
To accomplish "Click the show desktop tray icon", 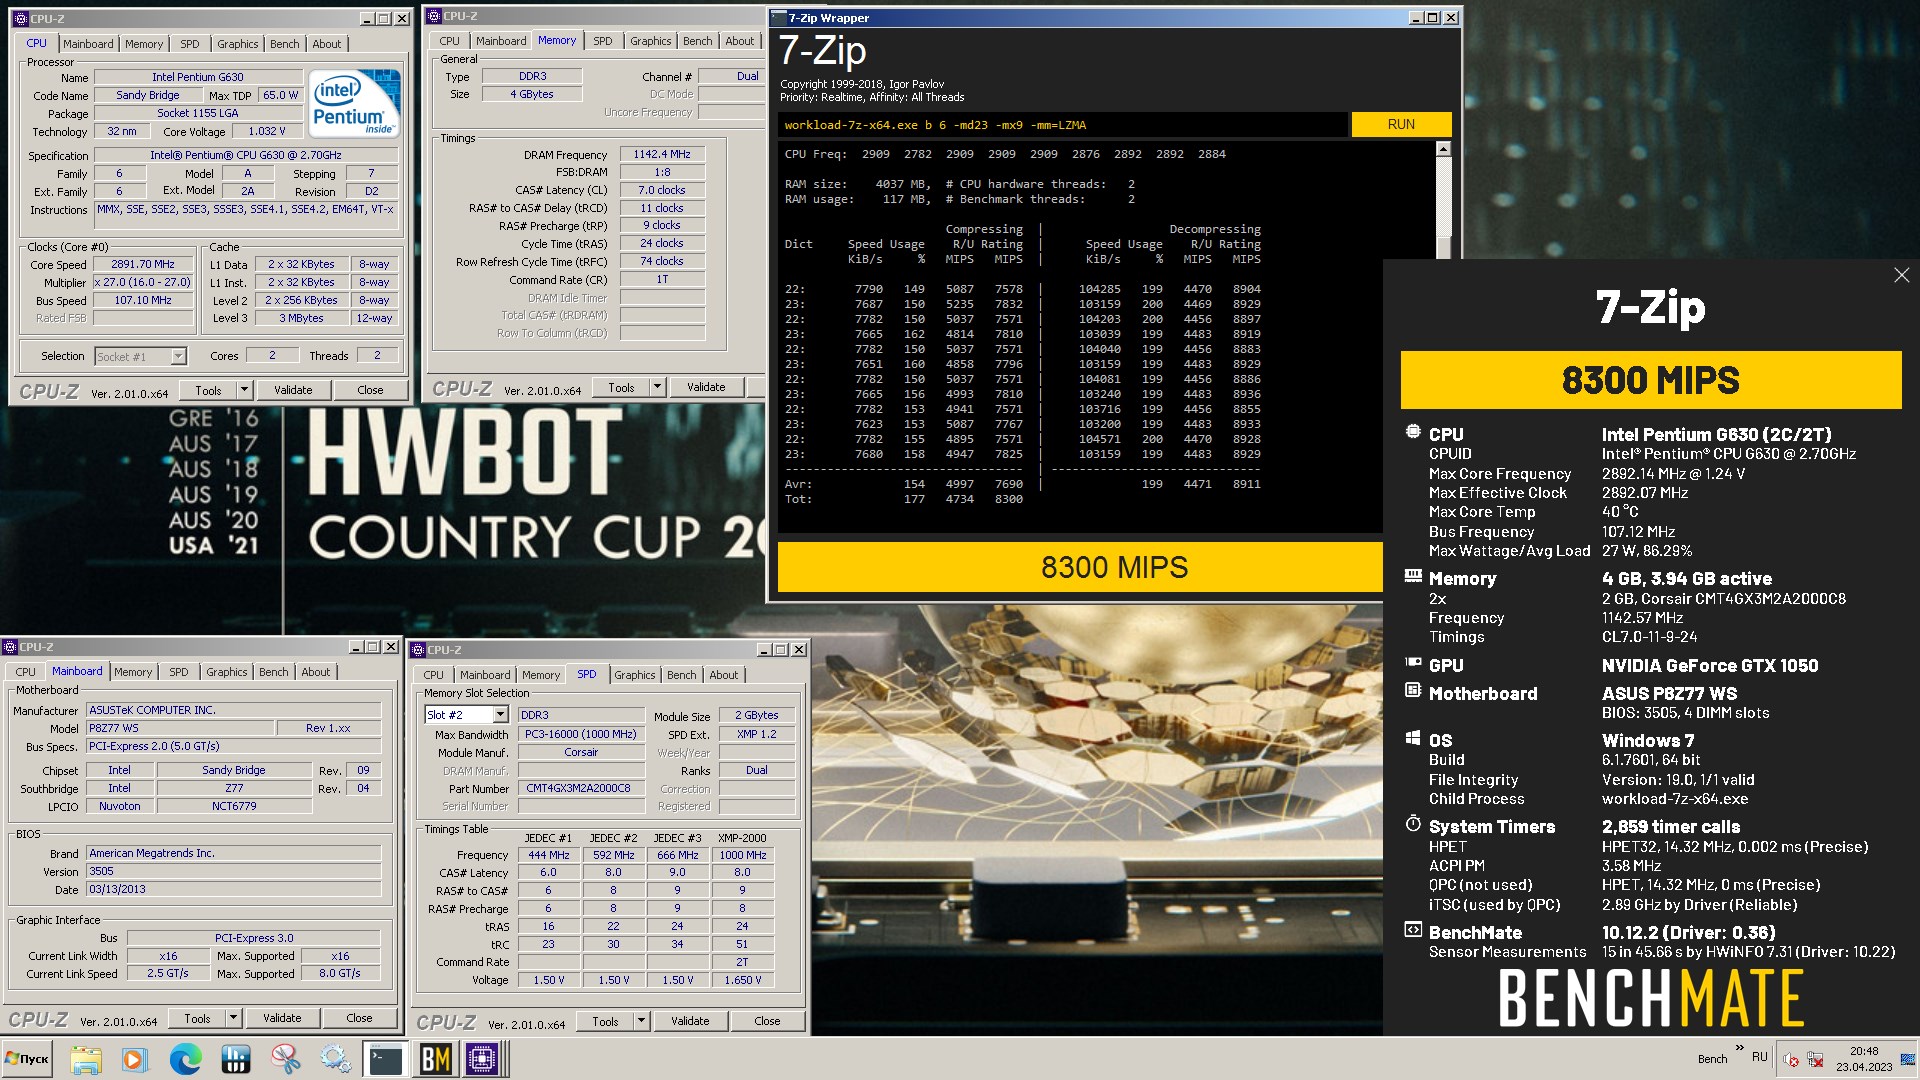I will [1910, 1059].
